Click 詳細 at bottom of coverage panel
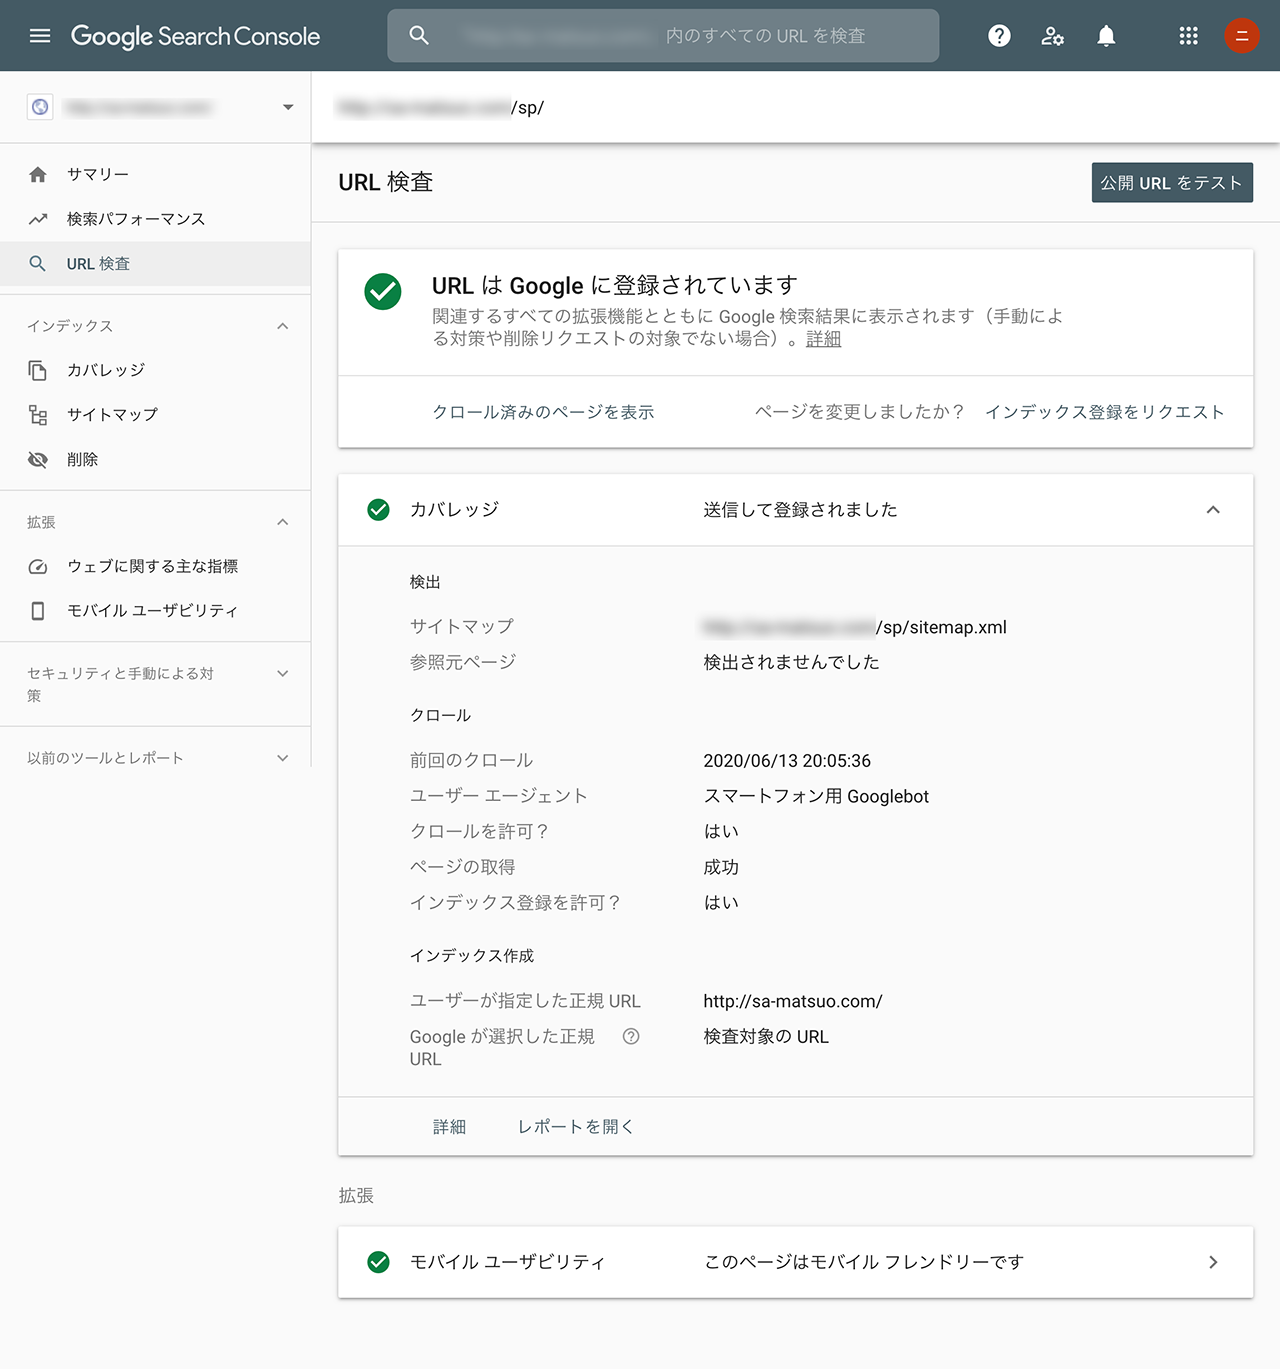1280x1369 pixels. pyautogui.click(x=449, y=1127)
